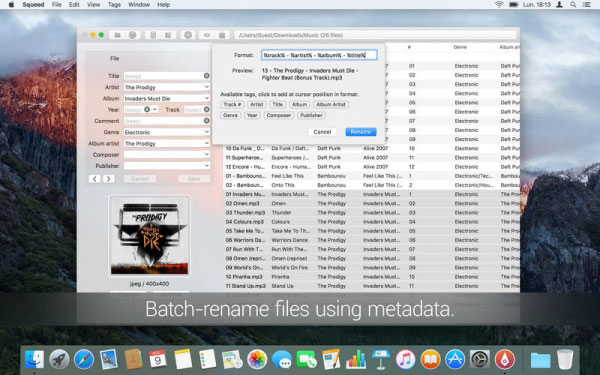Open System Preferences from the dock
The width and height of the screenshot is (600, 375).
[479, 360]
